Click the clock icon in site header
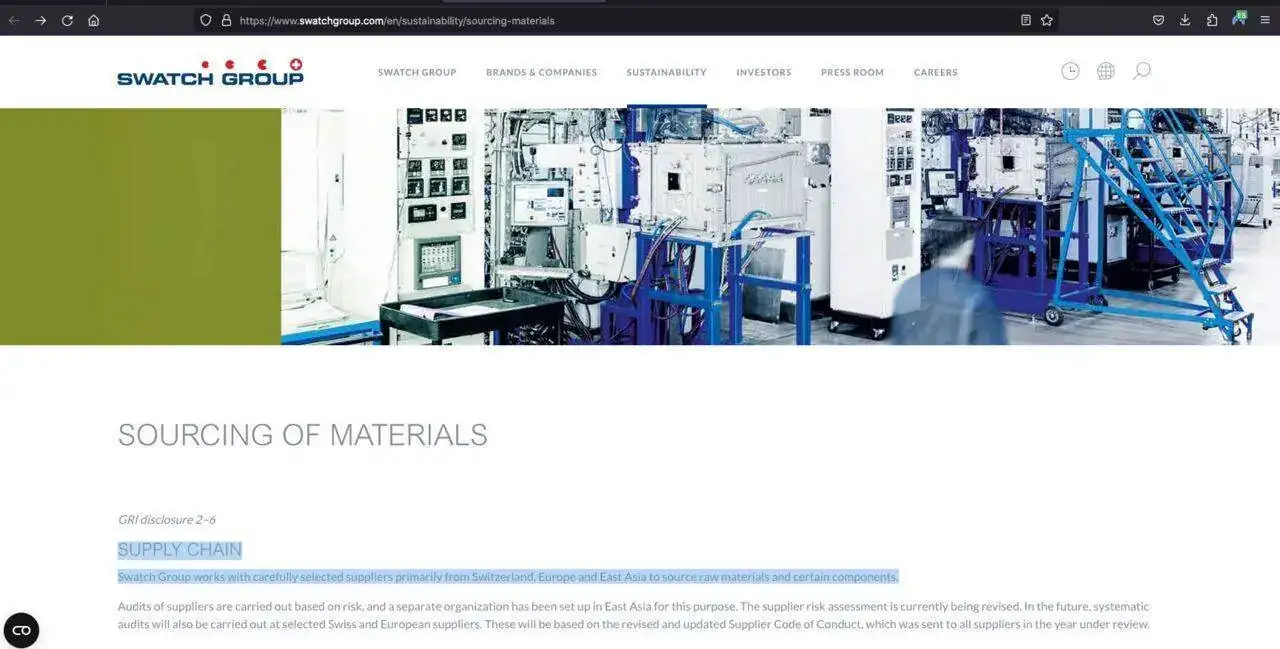This screenshot has width=1280, height=649. click(x=1070, y=71)
